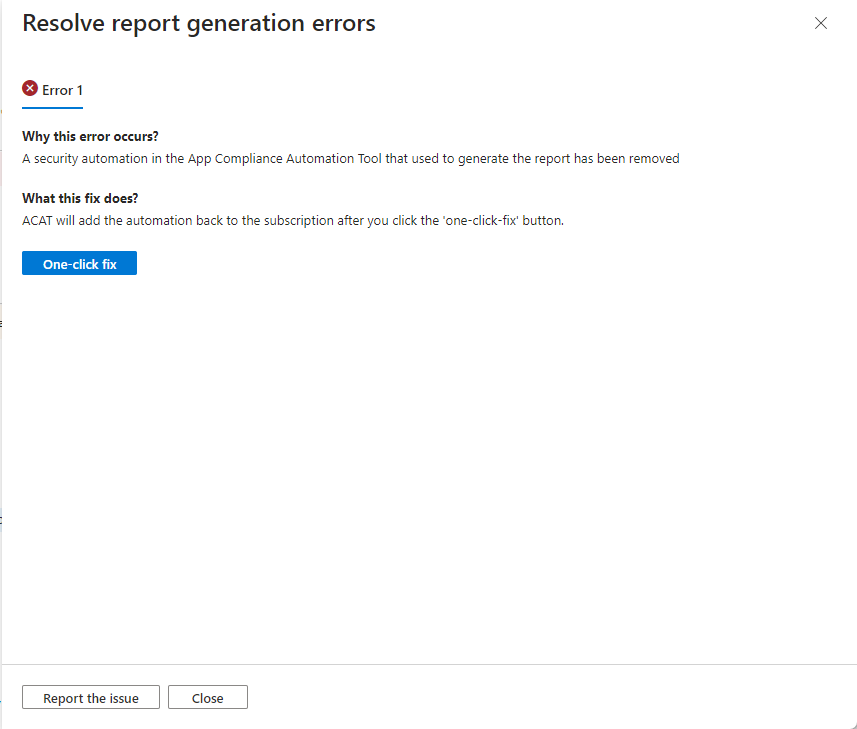This screenshot has height=729, width=857.
Task: Click "A security automation" at the sentence start
Action: [x=82, y=158]
